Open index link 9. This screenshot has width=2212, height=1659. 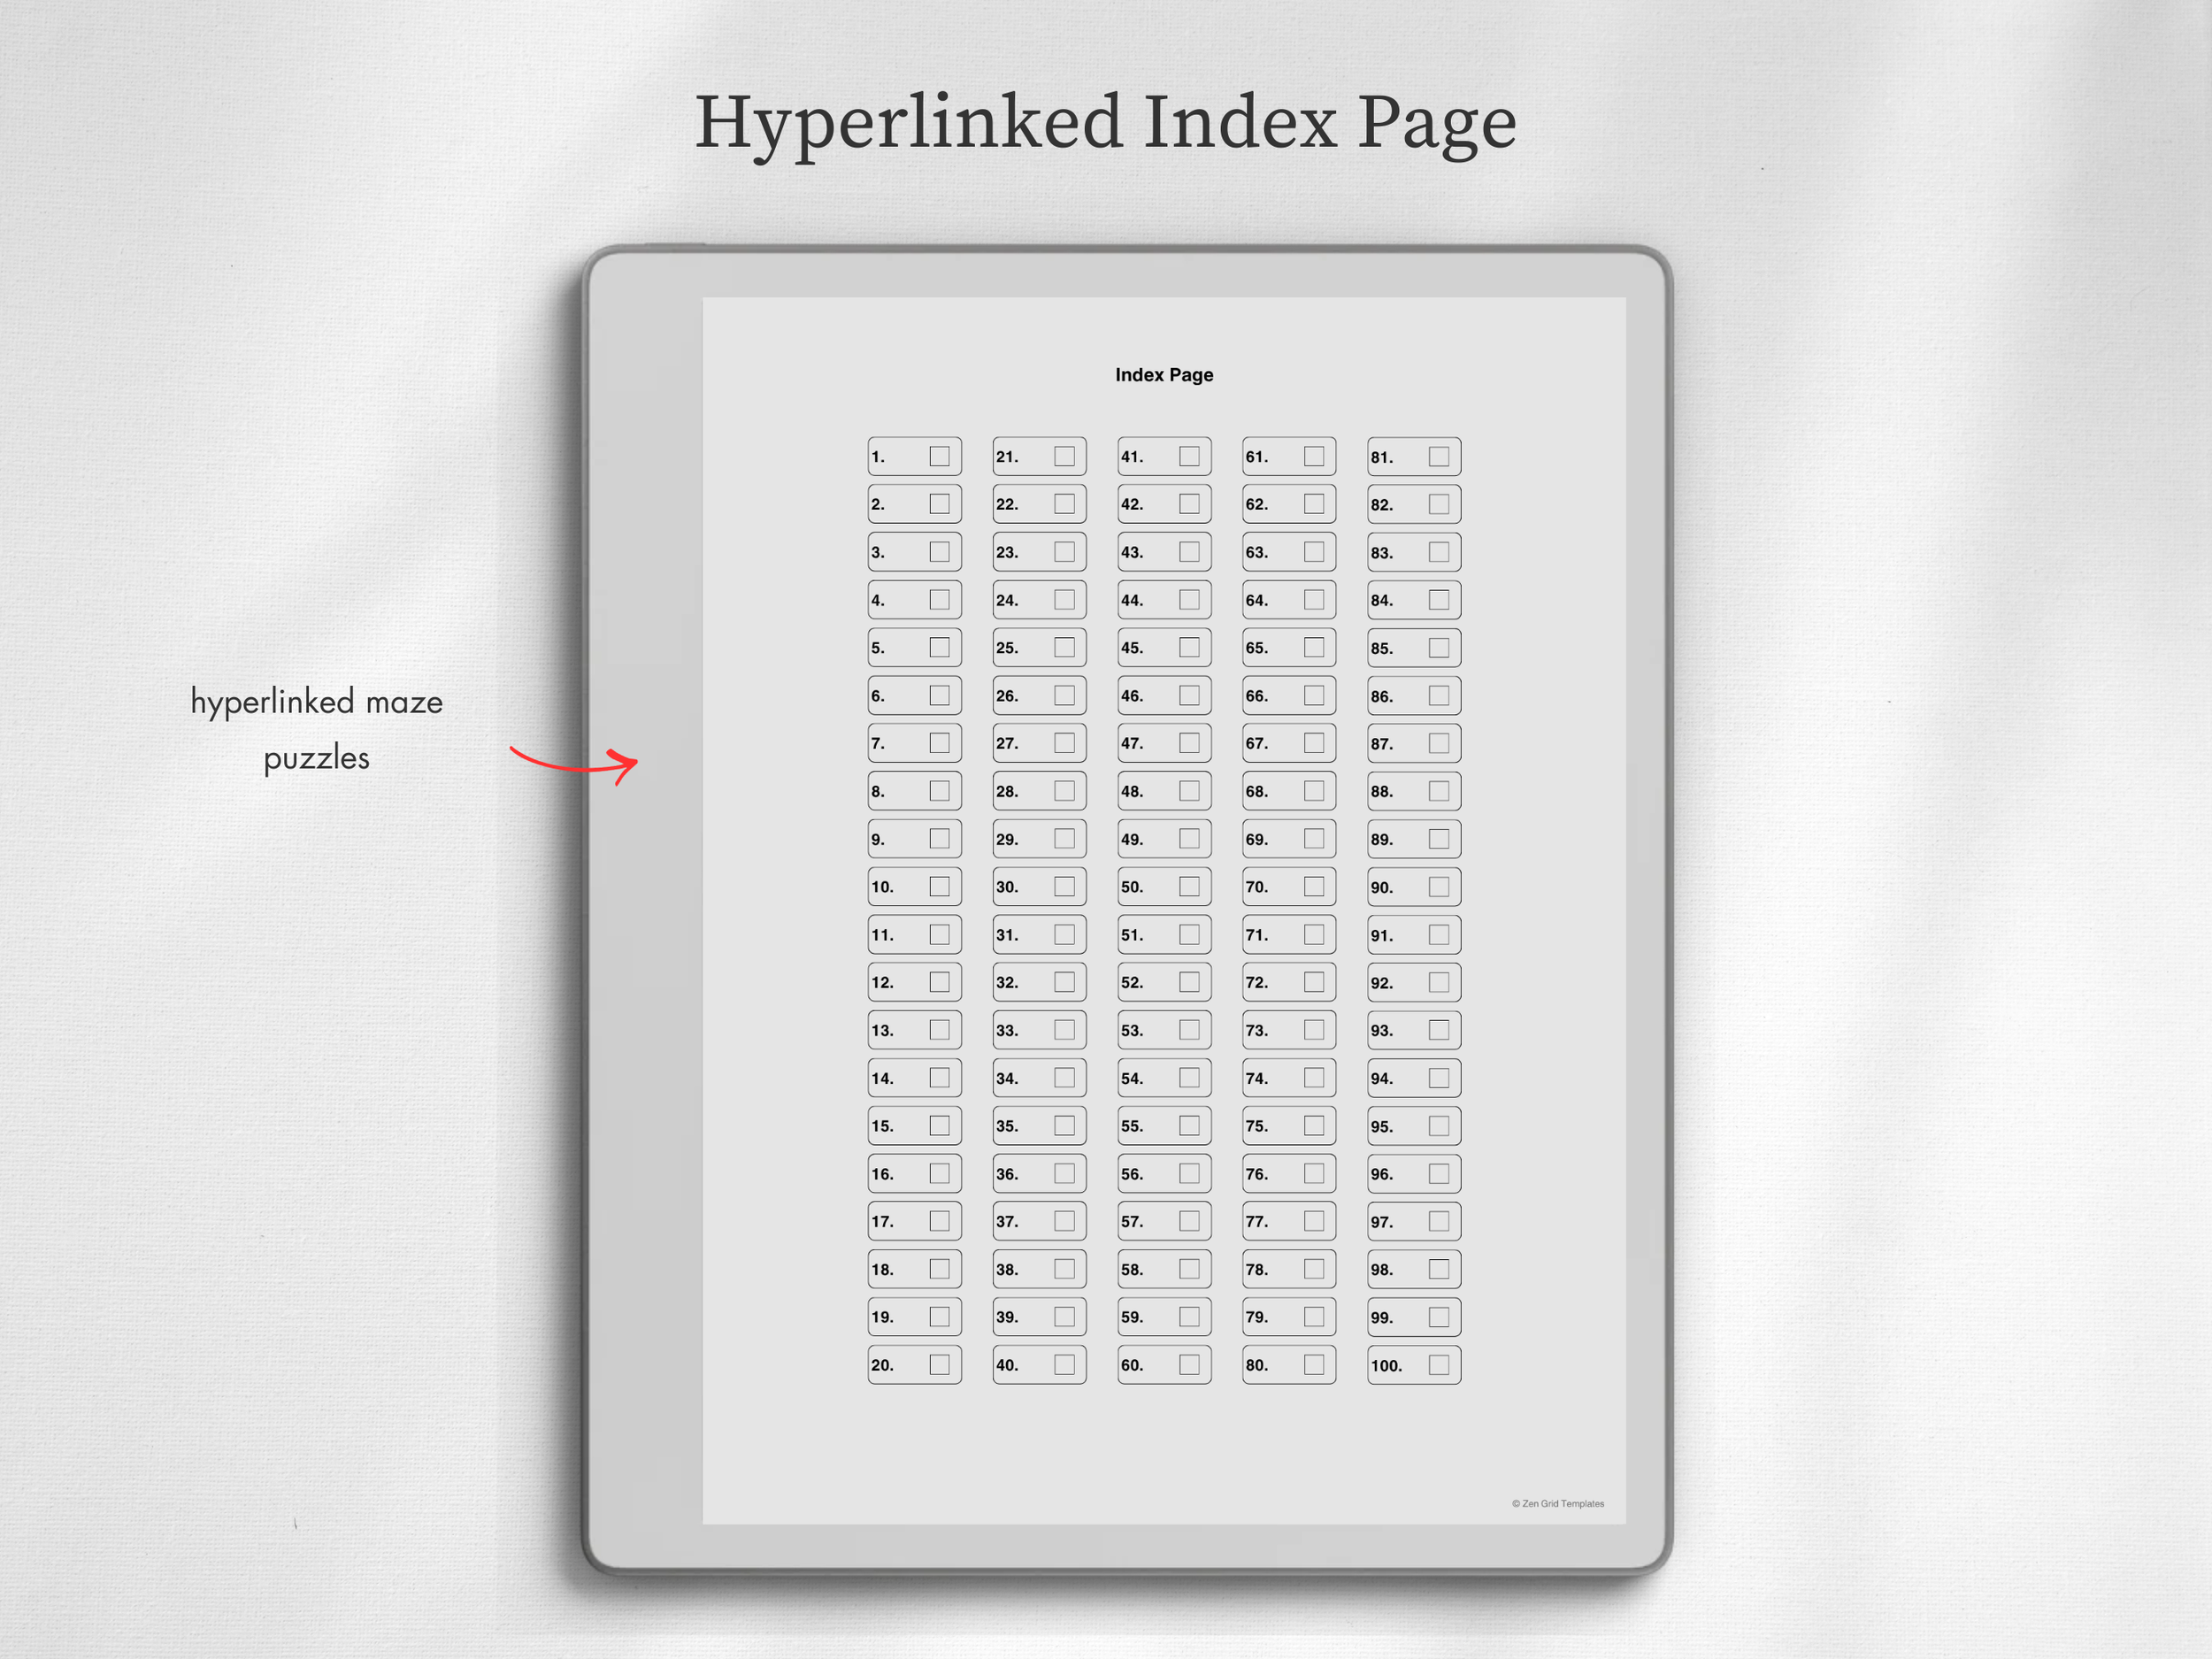pyautogui.click(x=914, y=839)
